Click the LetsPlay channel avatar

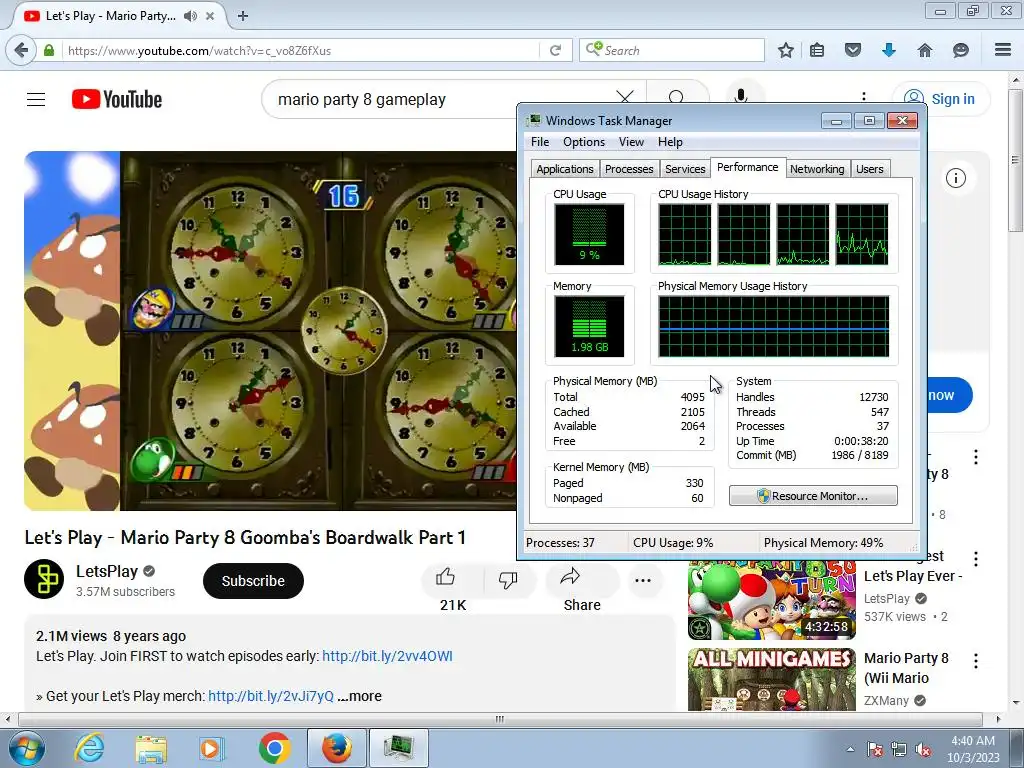pyautogui.click(x=44, y=579)
